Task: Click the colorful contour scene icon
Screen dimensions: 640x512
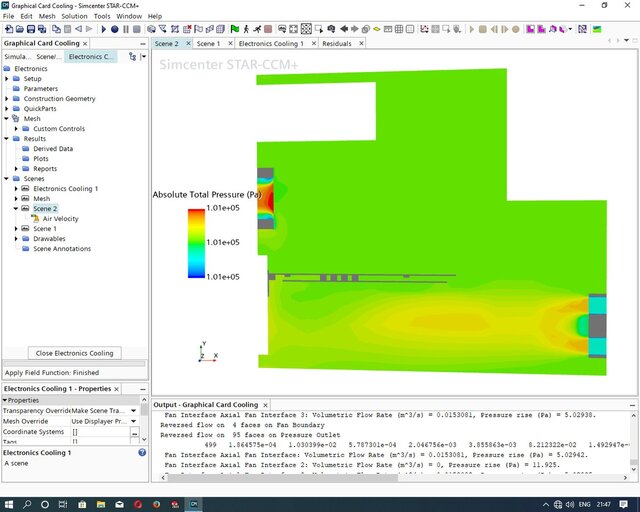Action: click(x=597, y=29)
